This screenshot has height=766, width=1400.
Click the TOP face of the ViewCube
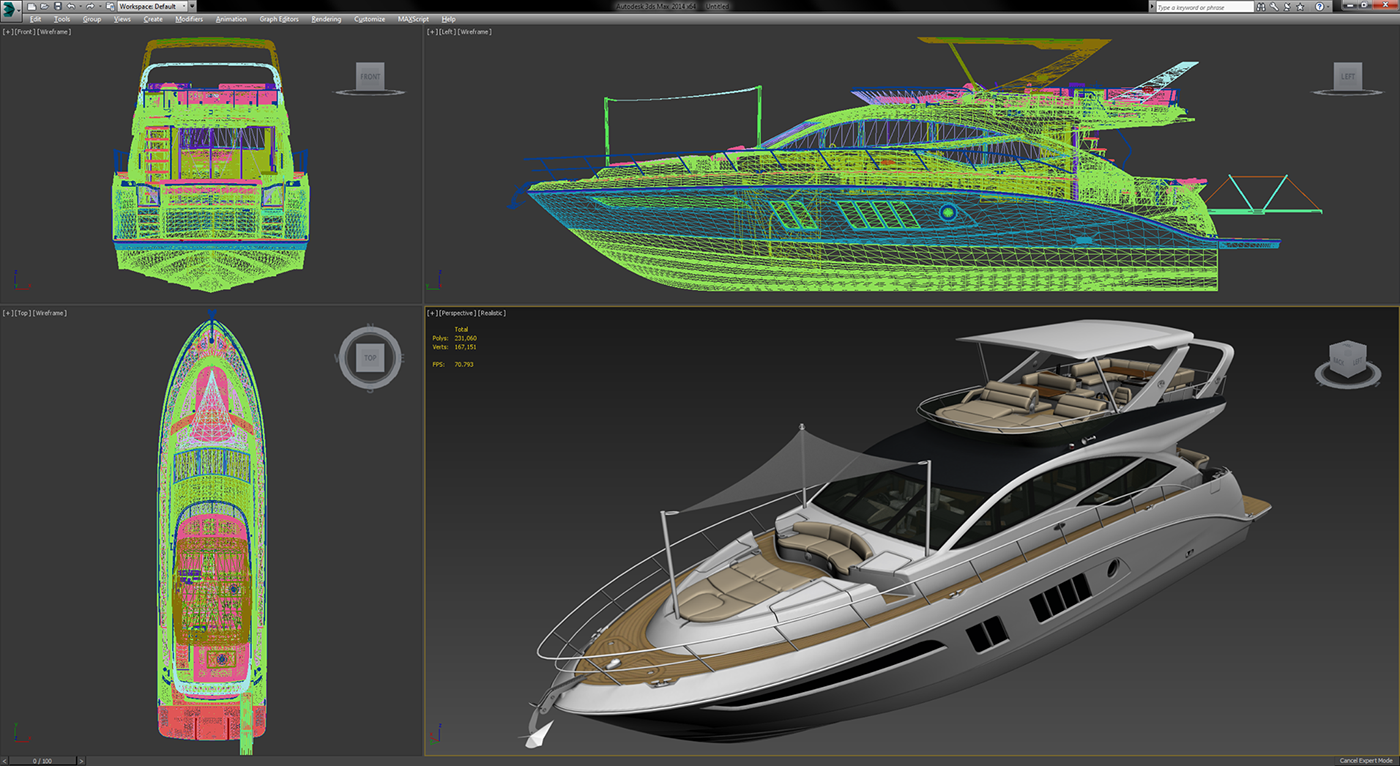coord(370,356)
